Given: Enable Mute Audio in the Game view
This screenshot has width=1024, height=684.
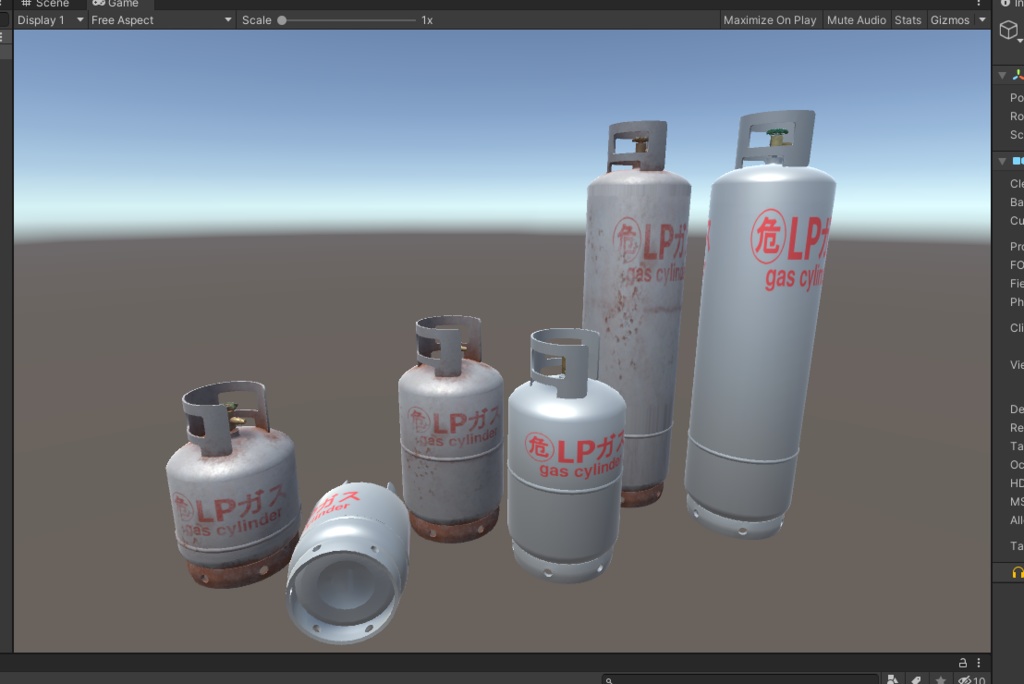Looking at the screenshot, I should [856, 19].
